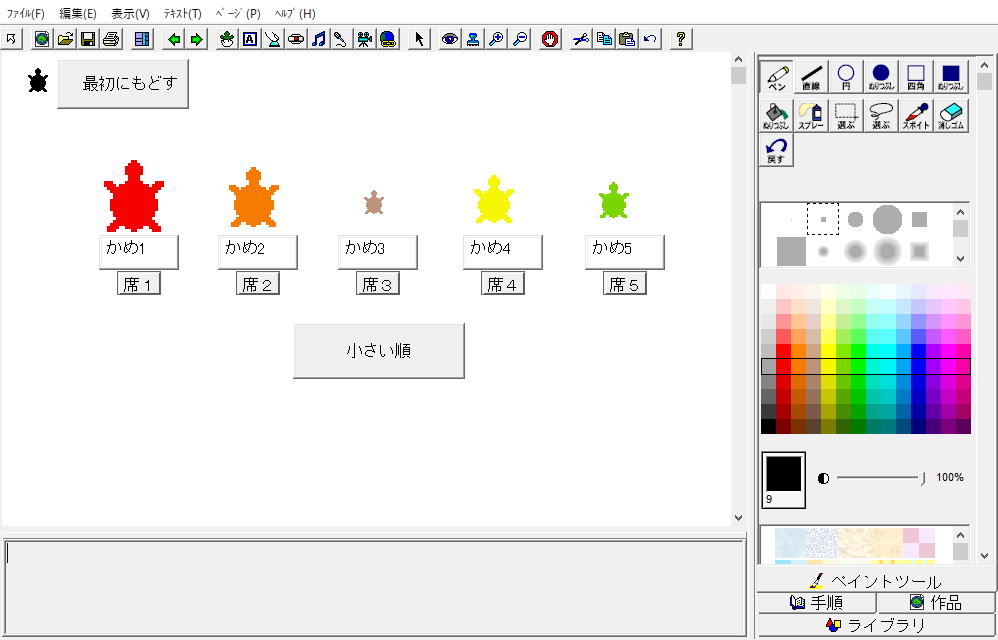Select the 直線 straight line tool
Viewport: 998px width, 640px height.
point(811,77)
